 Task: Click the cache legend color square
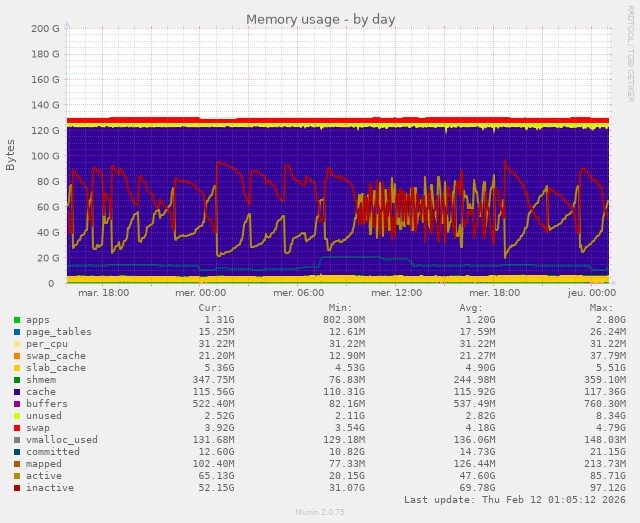click(17, 392)
